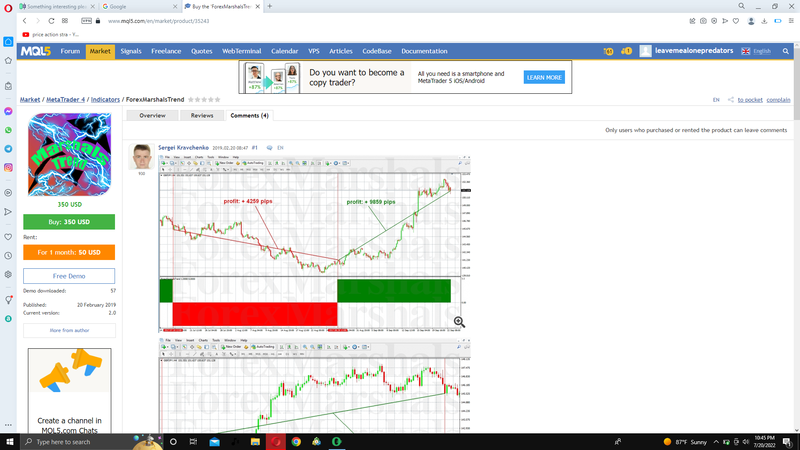Open price action YouTube bookmark
This screenshot has width=800, height=450.
pos(51,35)
